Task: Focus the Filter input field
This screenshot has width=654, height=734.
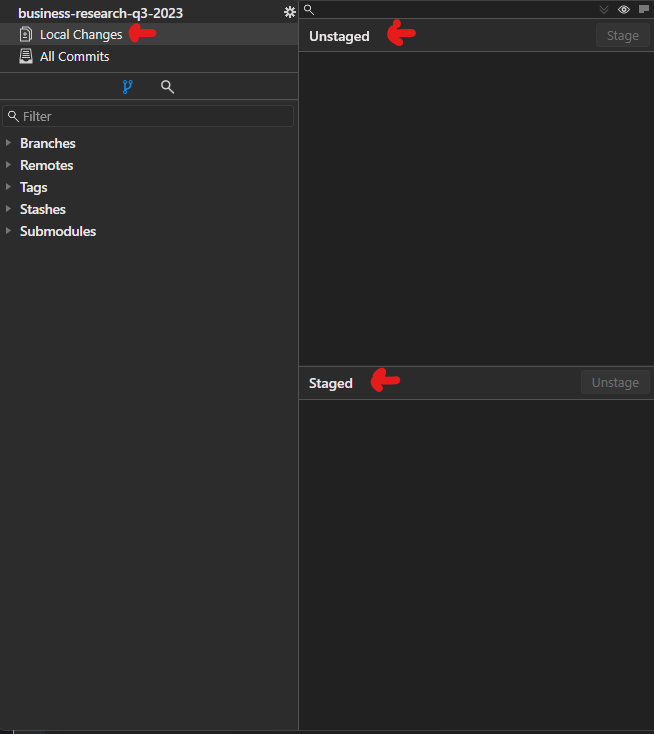Action: [x=148, y=116]
